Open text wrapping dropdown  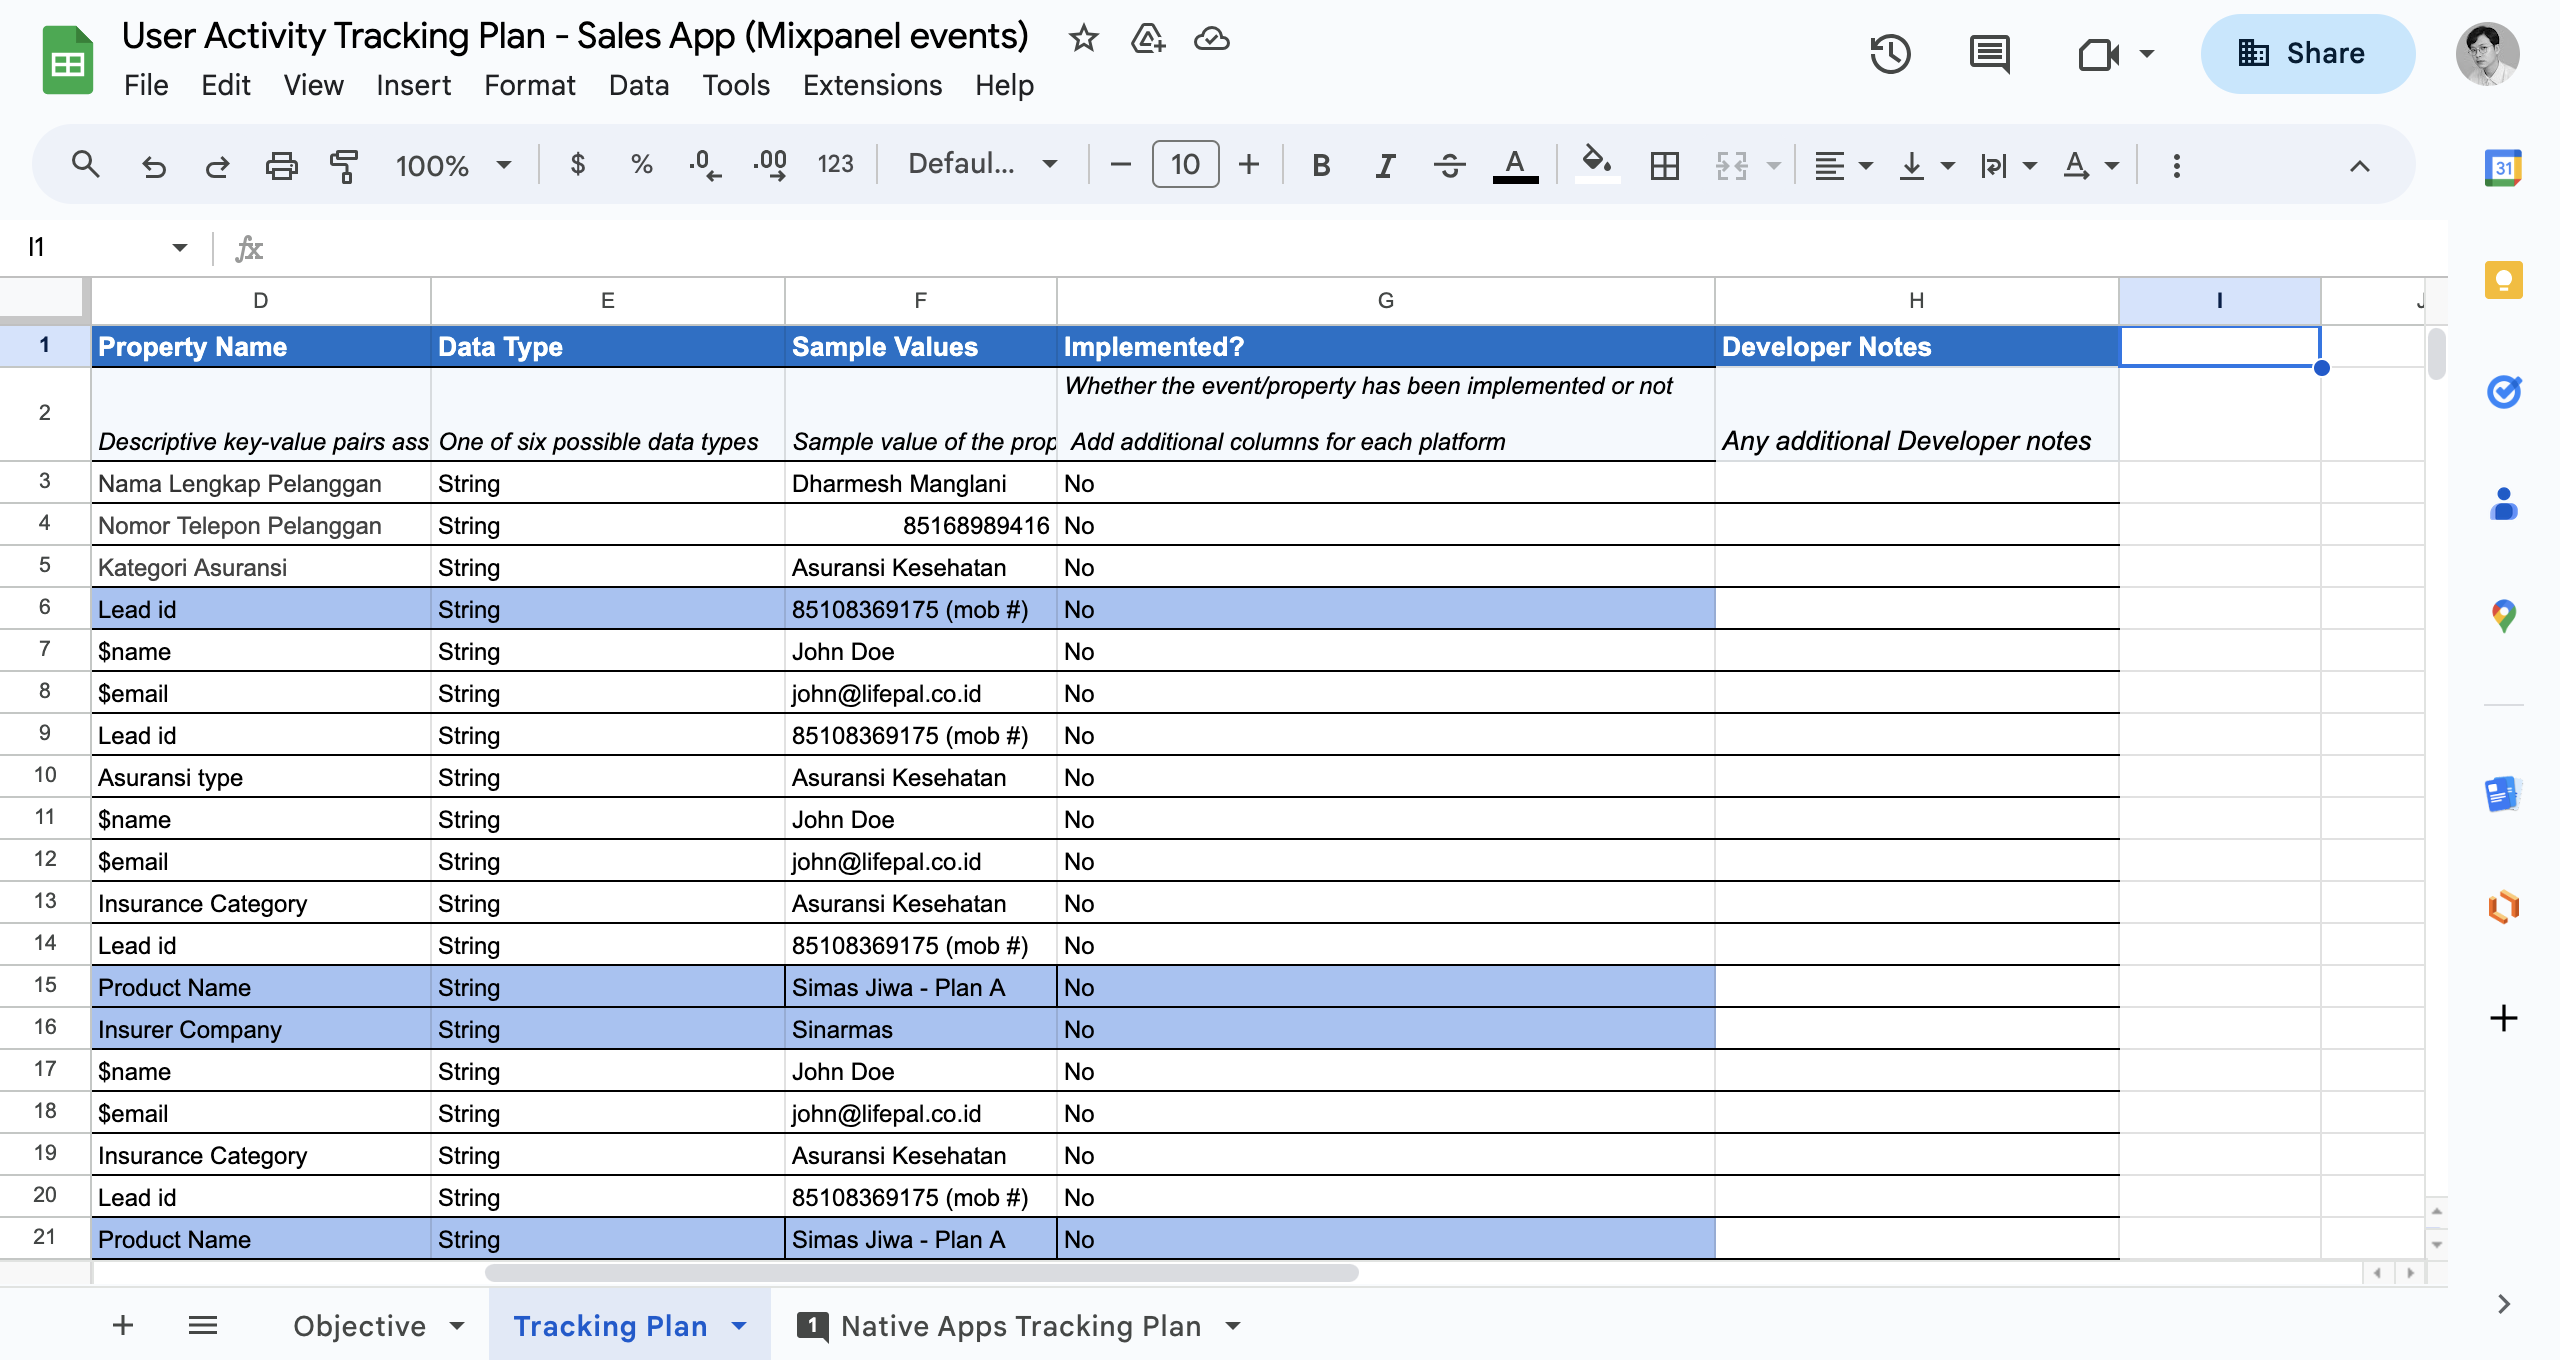coord(2008,165)
